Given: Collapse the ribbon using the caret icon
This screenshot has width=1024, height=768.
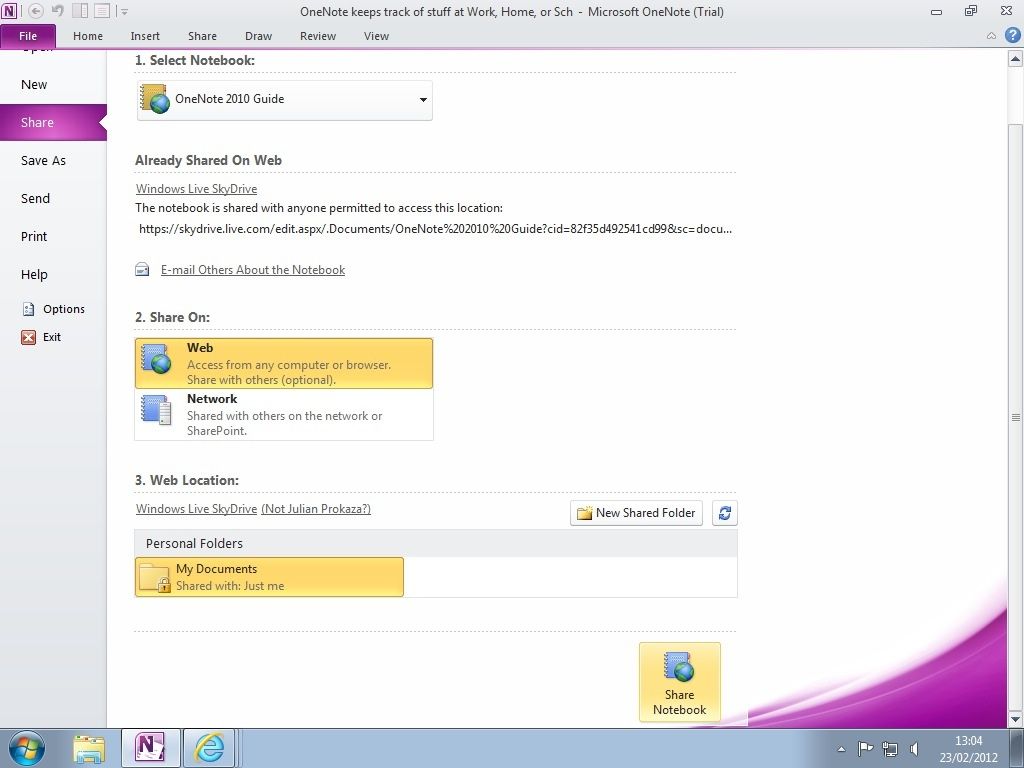Looking at the screenshot, I should pos(991,36).
